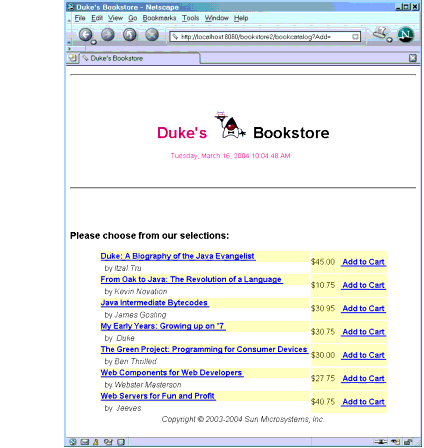424x448 pixels.
Task: Click the Navigator icon in the status bar
Action: (73, 442)
